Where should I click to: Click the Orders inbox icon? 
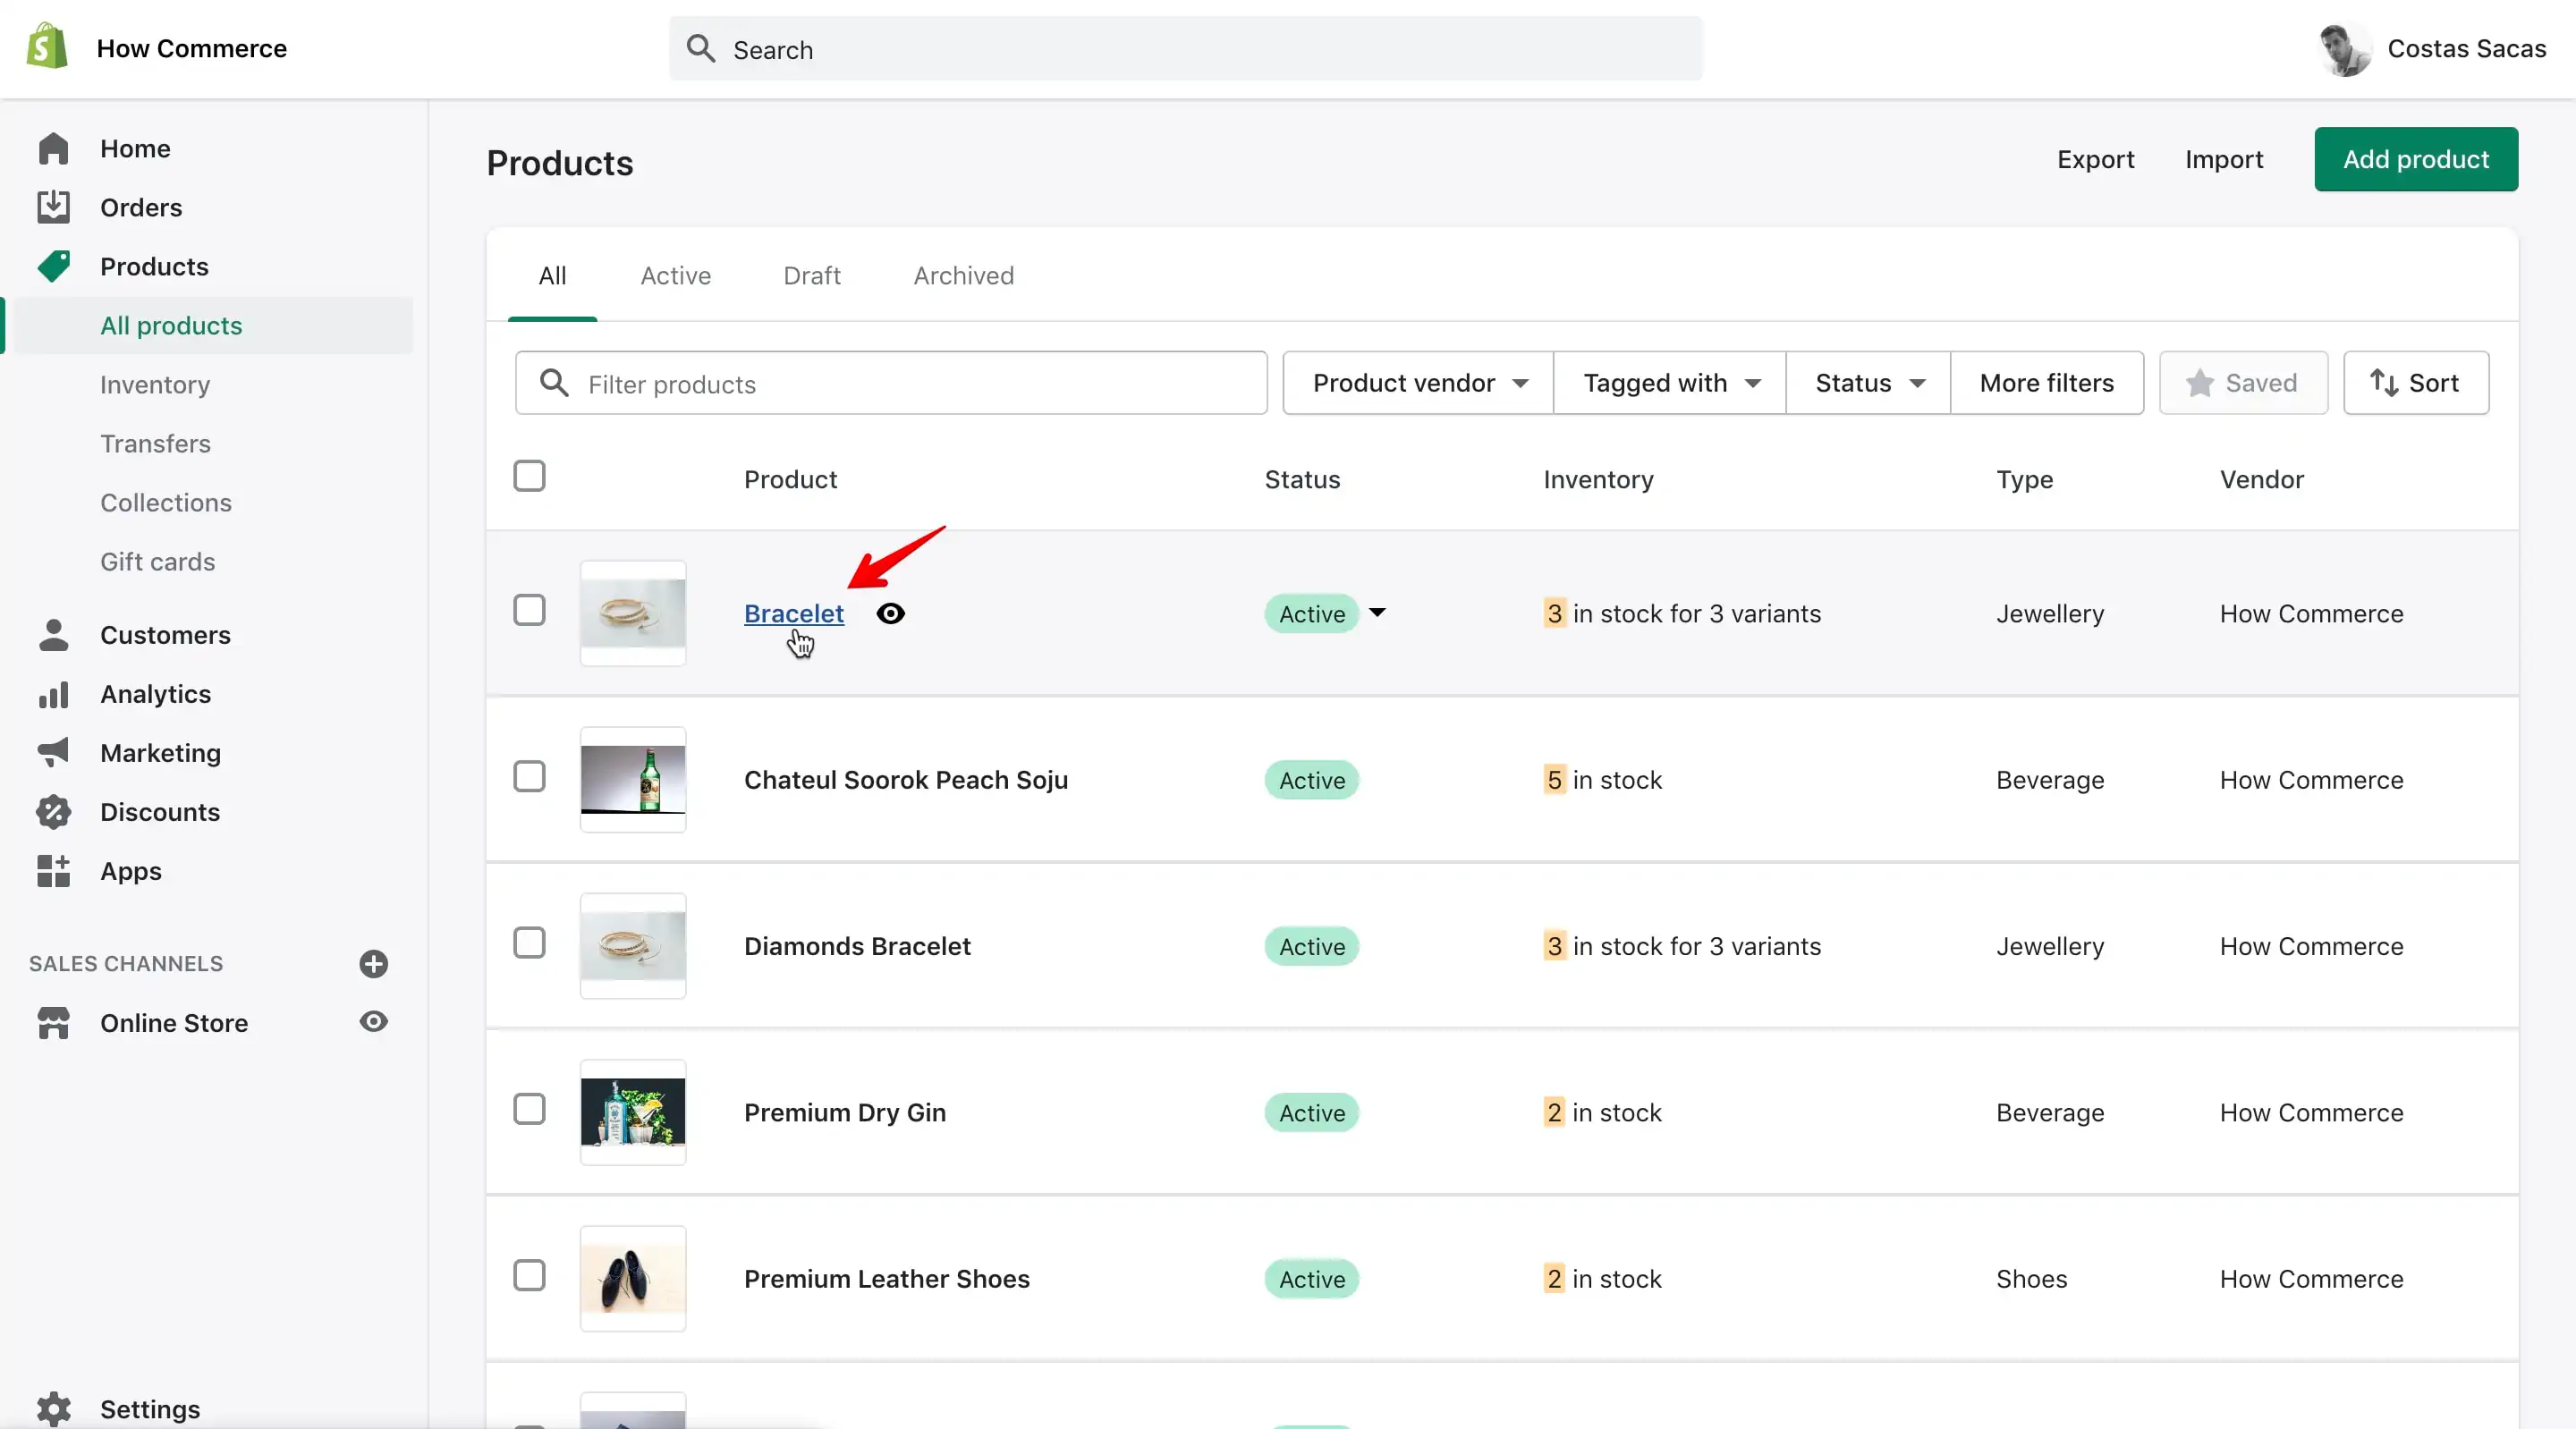[x=53, y=208]
